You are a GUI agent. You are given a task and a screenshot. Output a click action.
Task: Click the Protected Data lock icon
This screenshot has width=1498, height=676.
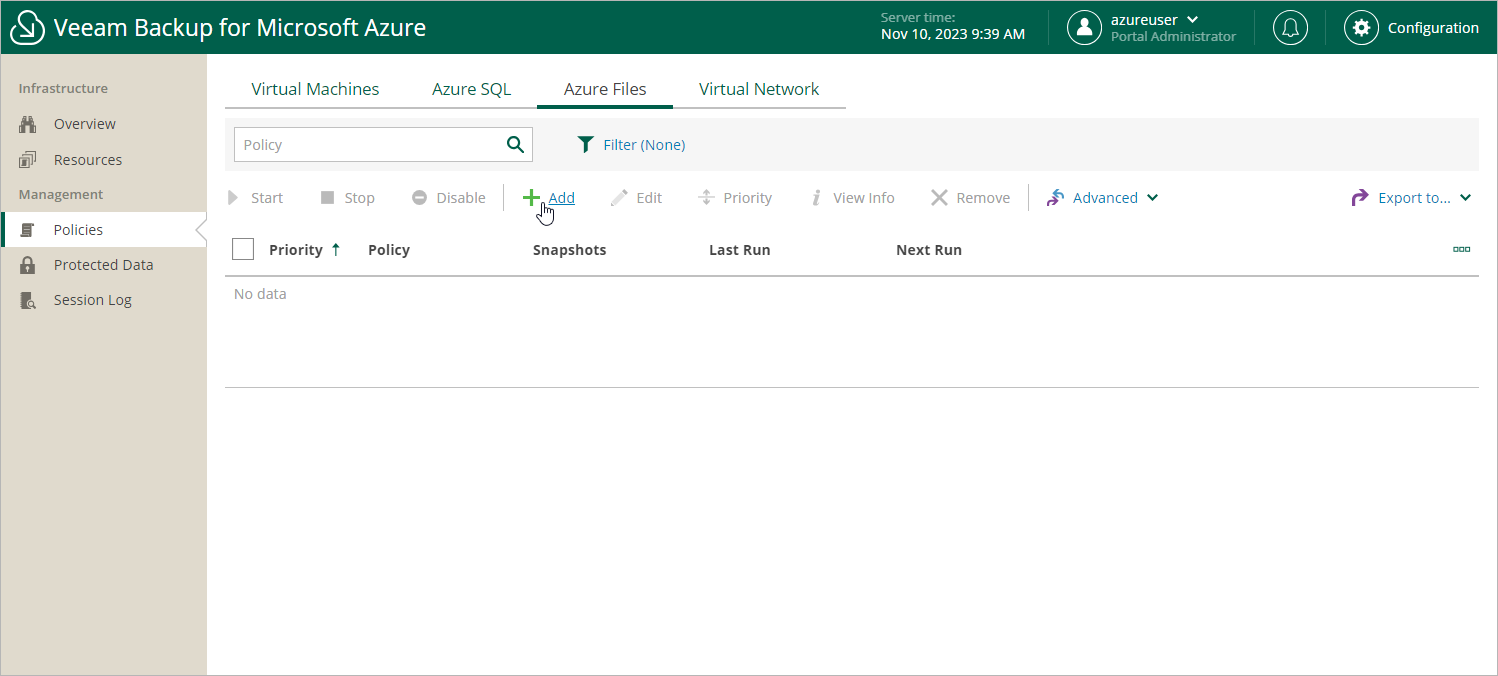28,265
